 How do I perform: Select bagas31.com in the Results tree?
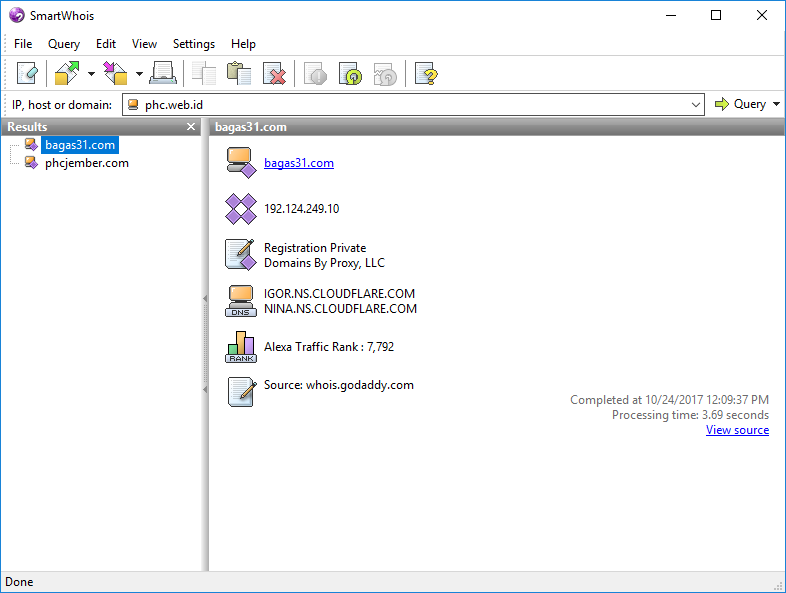(x=80, y=145)
